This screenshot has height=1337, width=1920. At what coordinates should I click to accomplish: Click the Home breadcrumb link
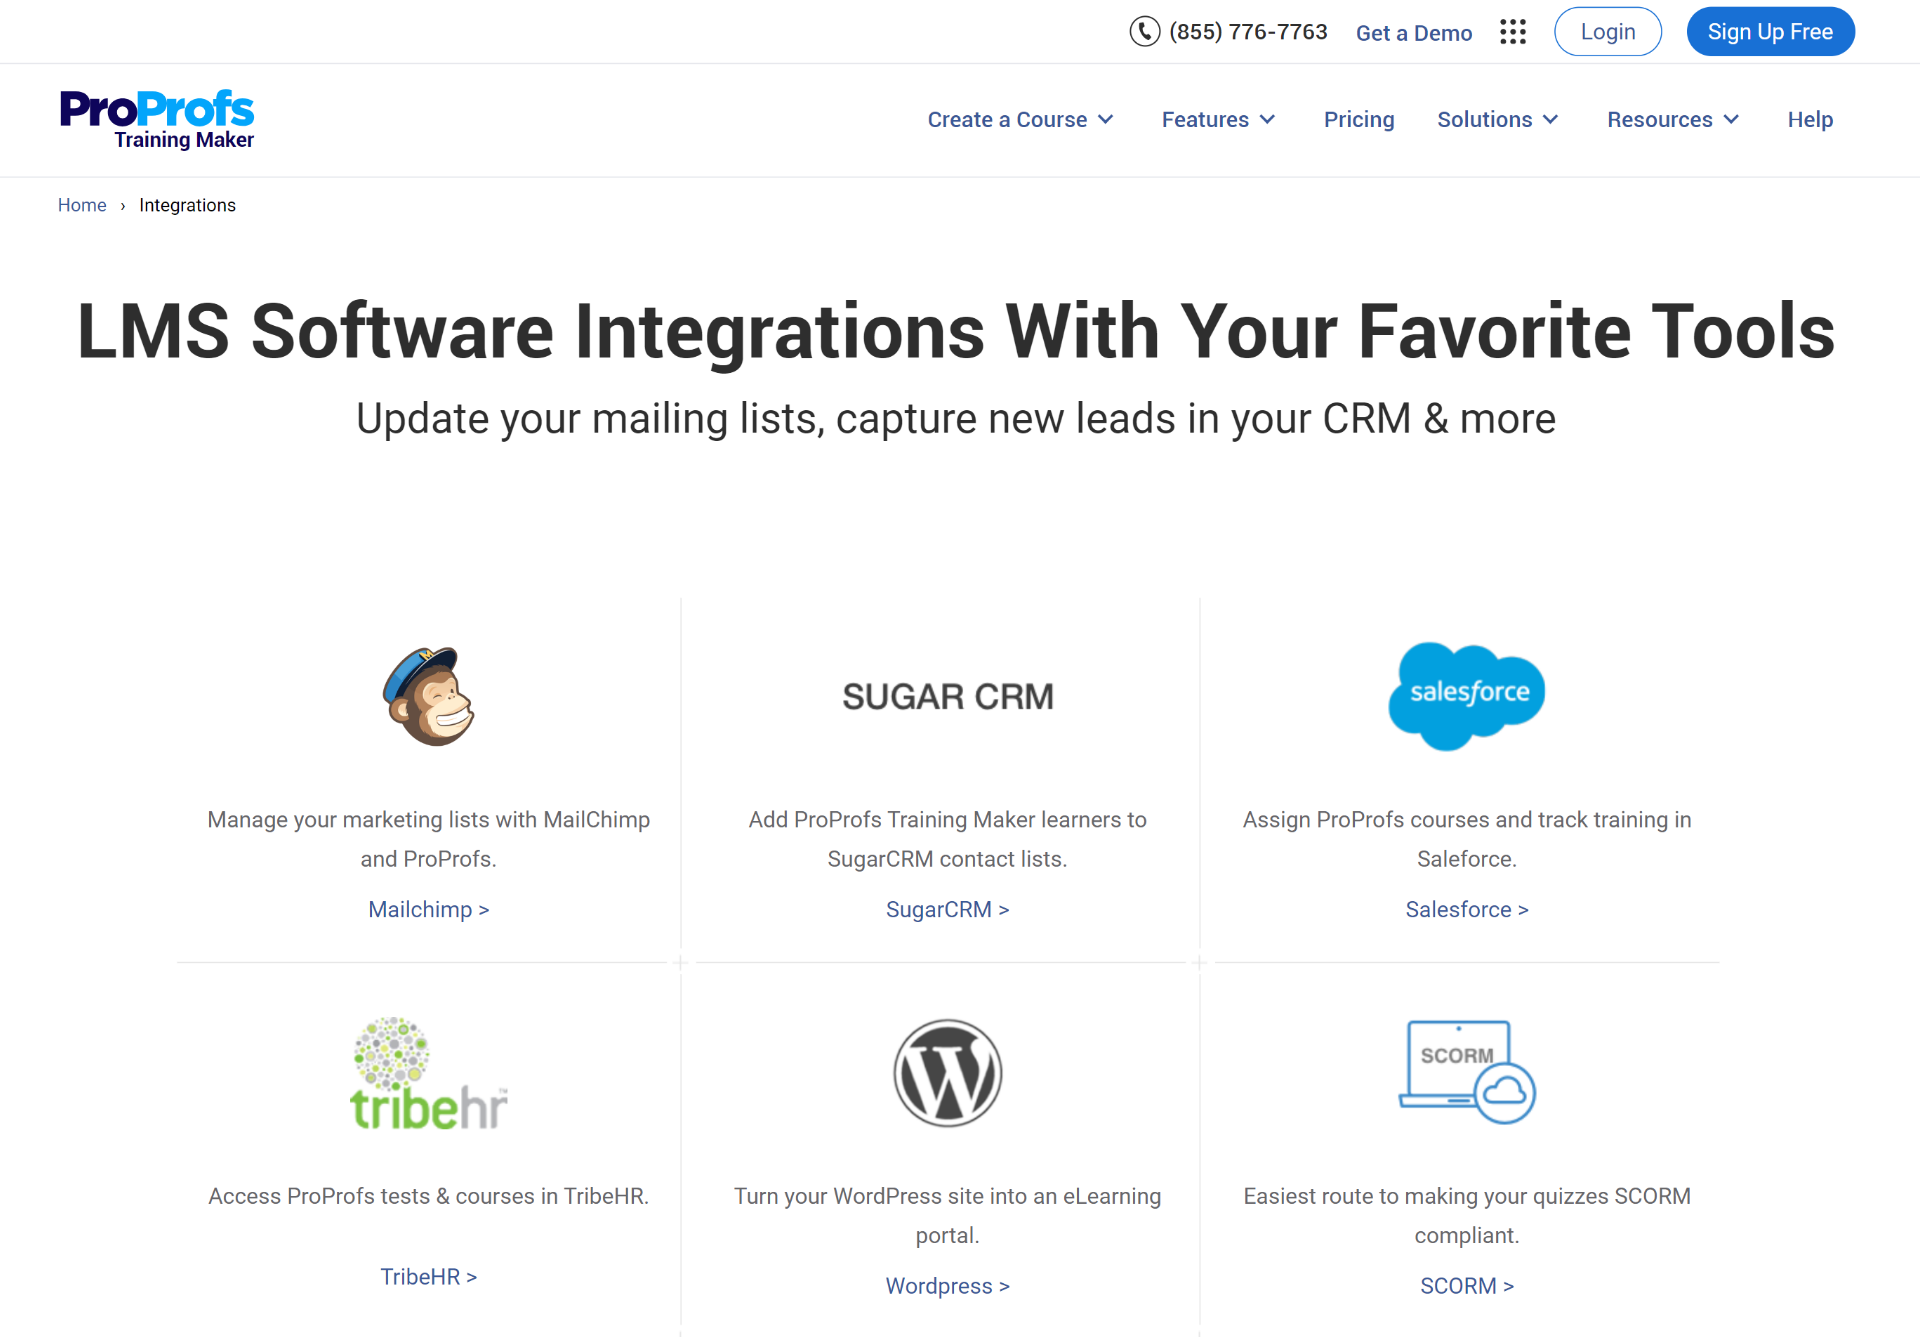tap(82, 204)
